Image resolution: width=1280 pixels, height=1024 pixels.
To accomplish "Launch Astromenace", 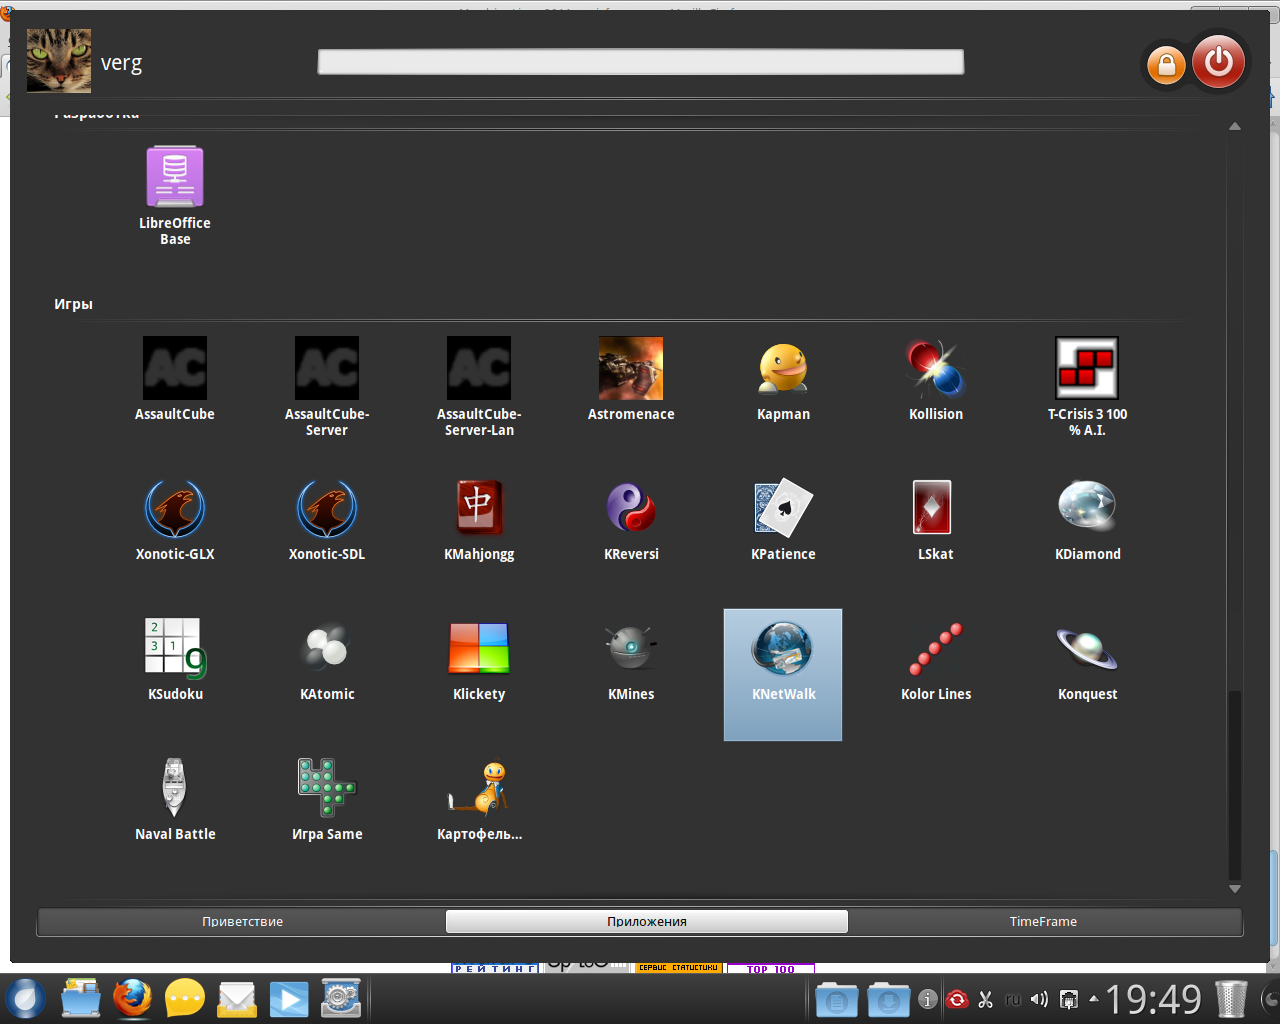I will (x=631, y=379).
